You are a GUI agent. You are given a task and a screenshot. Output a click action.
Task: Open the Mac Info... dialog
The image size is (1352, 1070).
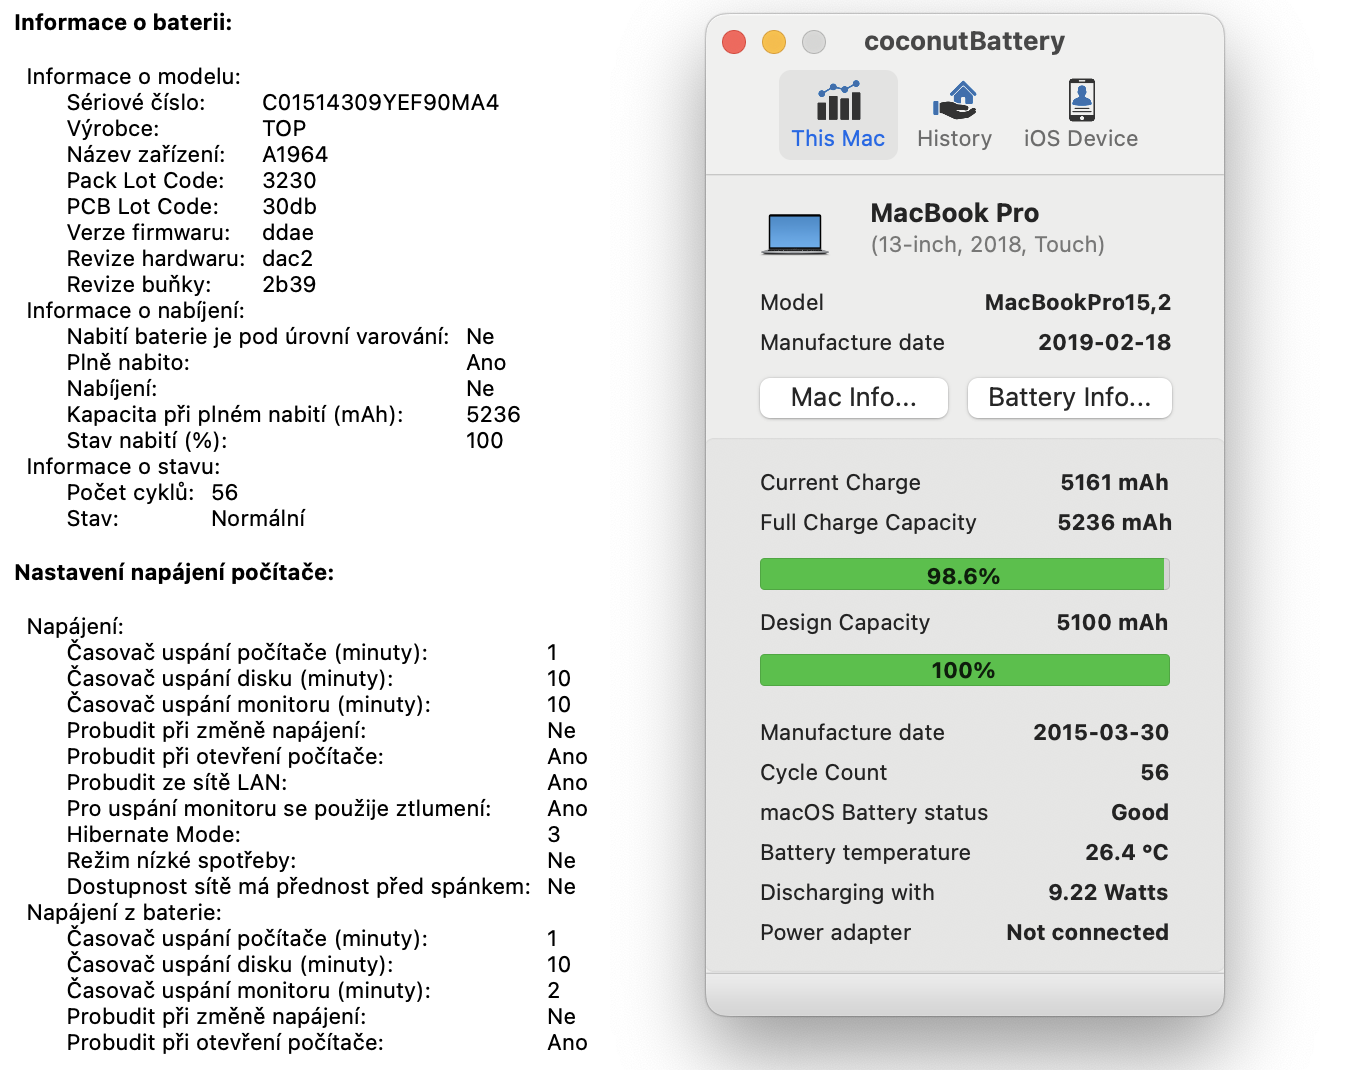click(854, 398)
